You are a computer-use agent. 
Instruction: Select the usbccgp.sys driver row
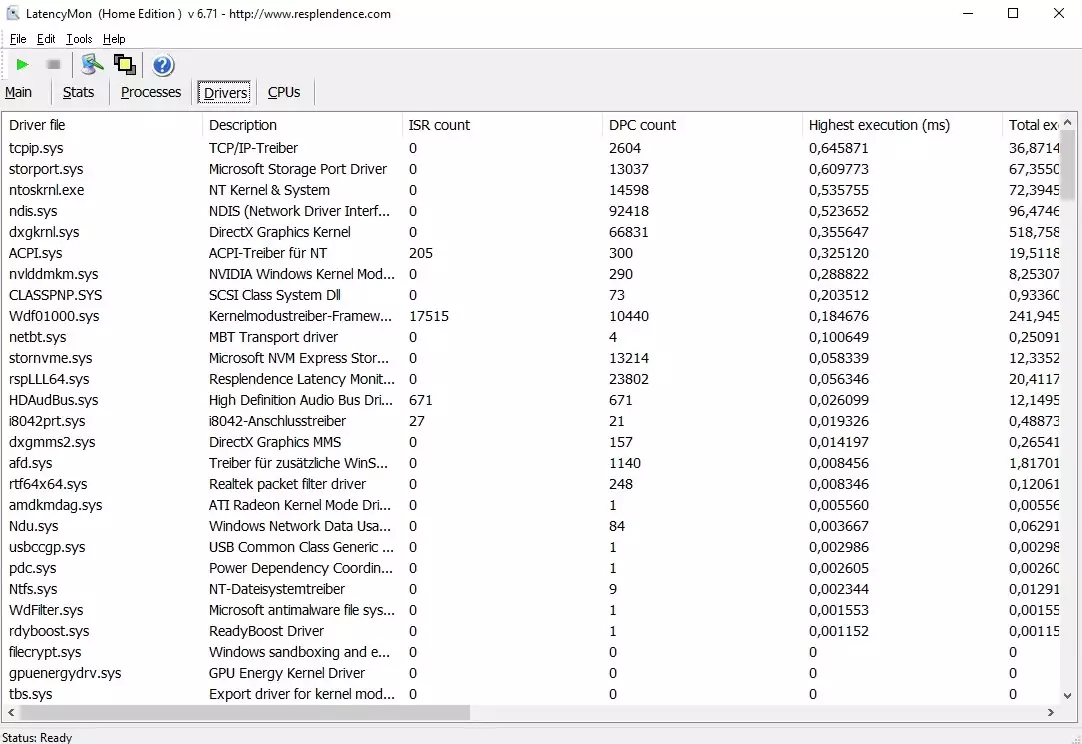531,548
